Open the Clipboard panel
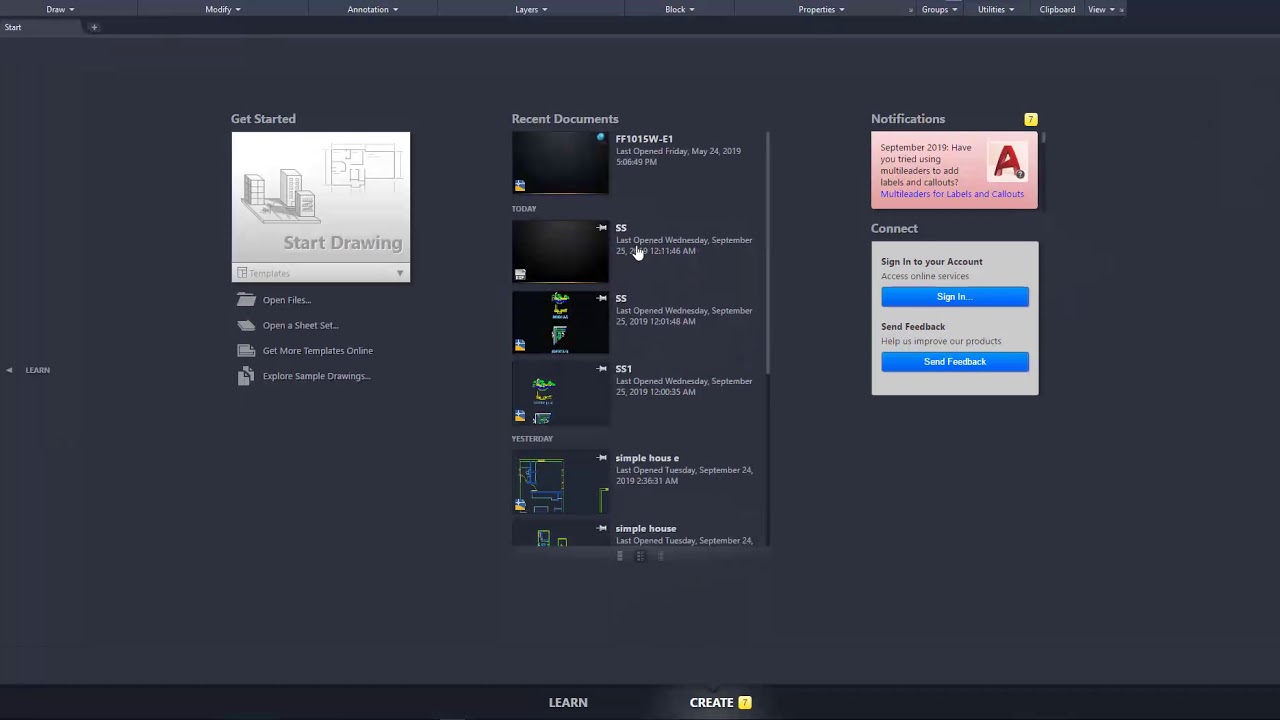The image size is (1280, 720). (1057, 9)
